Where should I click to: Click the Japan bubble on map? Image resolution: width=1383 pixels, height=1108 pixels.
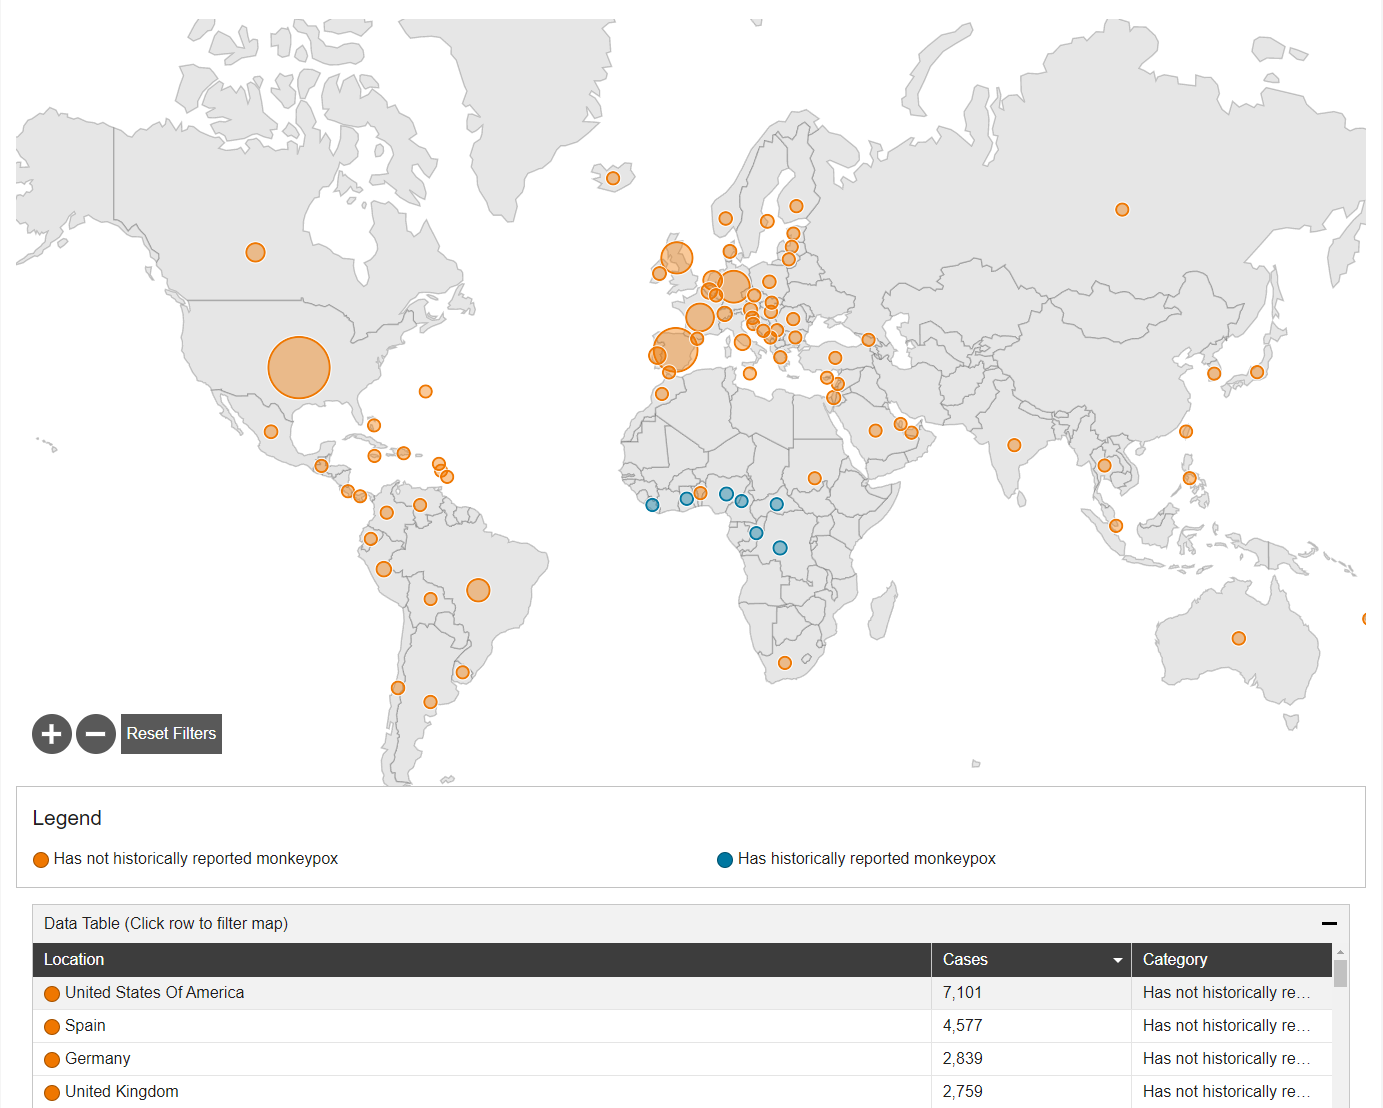click(x=1257, y=372)
